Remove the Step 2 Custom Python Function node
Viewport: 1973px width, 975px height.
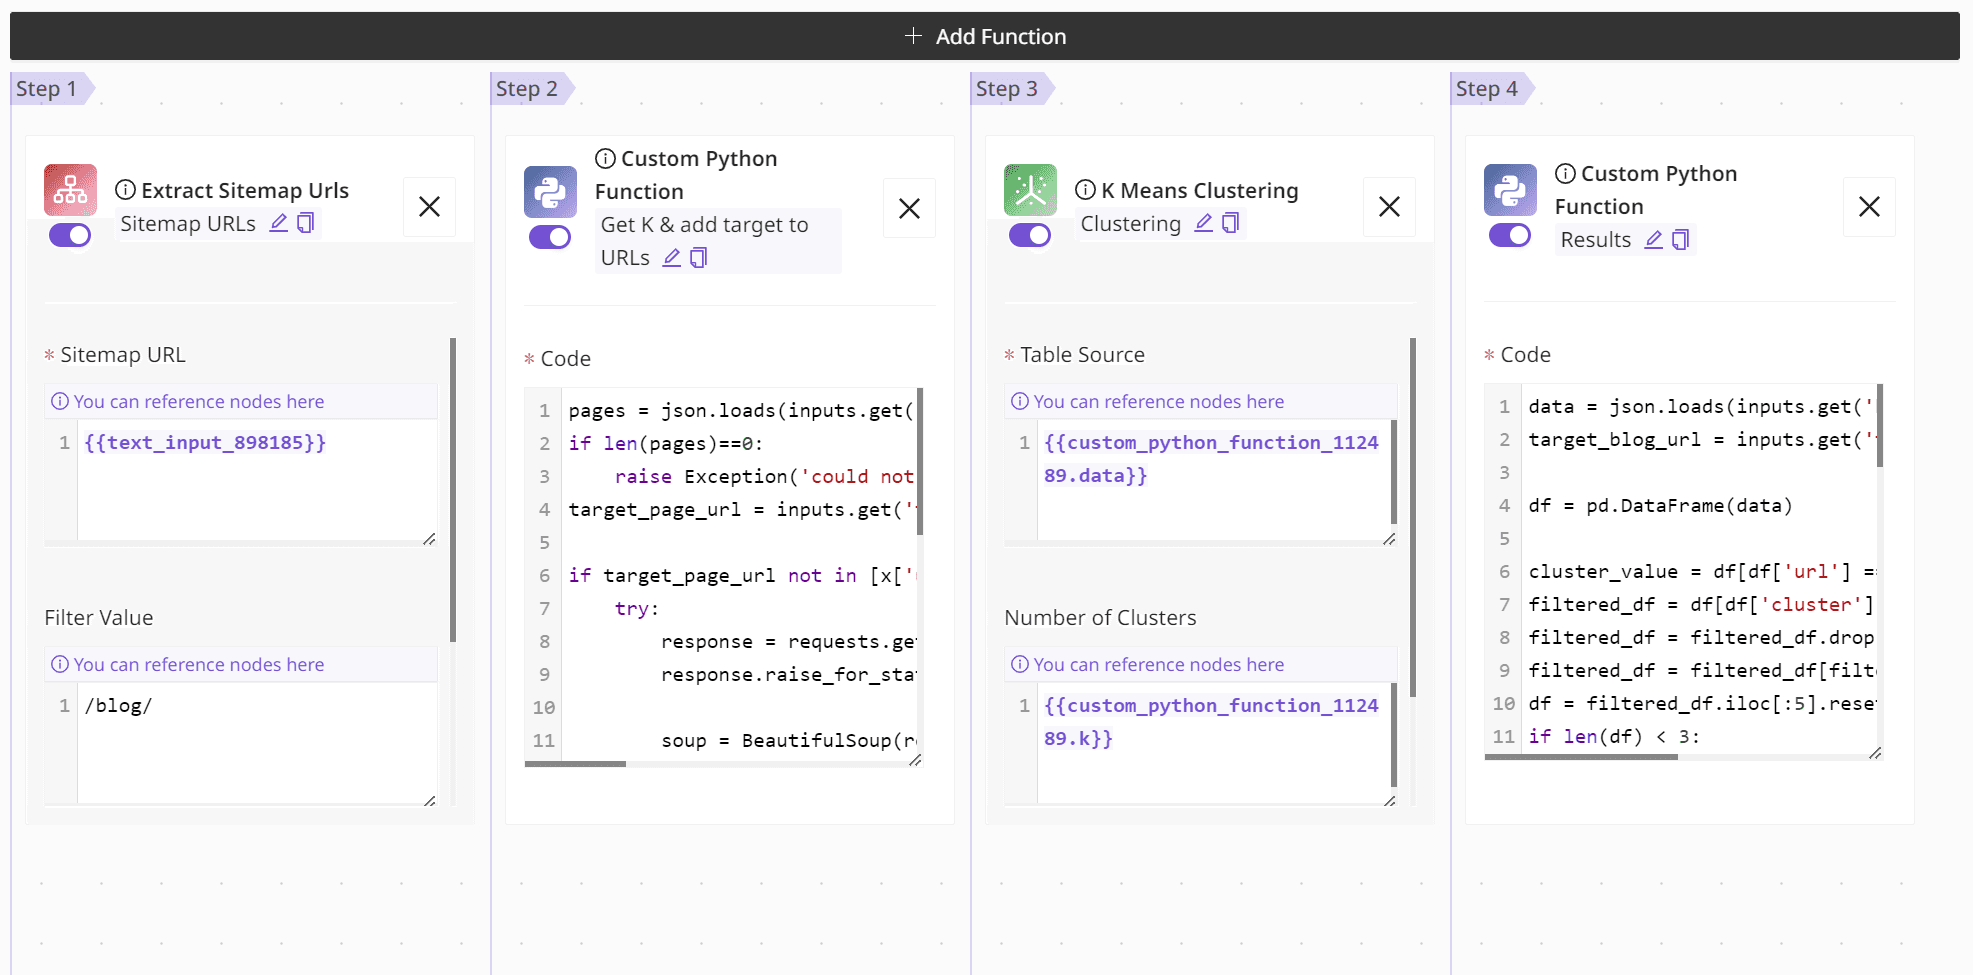click(x=909, y=208)
